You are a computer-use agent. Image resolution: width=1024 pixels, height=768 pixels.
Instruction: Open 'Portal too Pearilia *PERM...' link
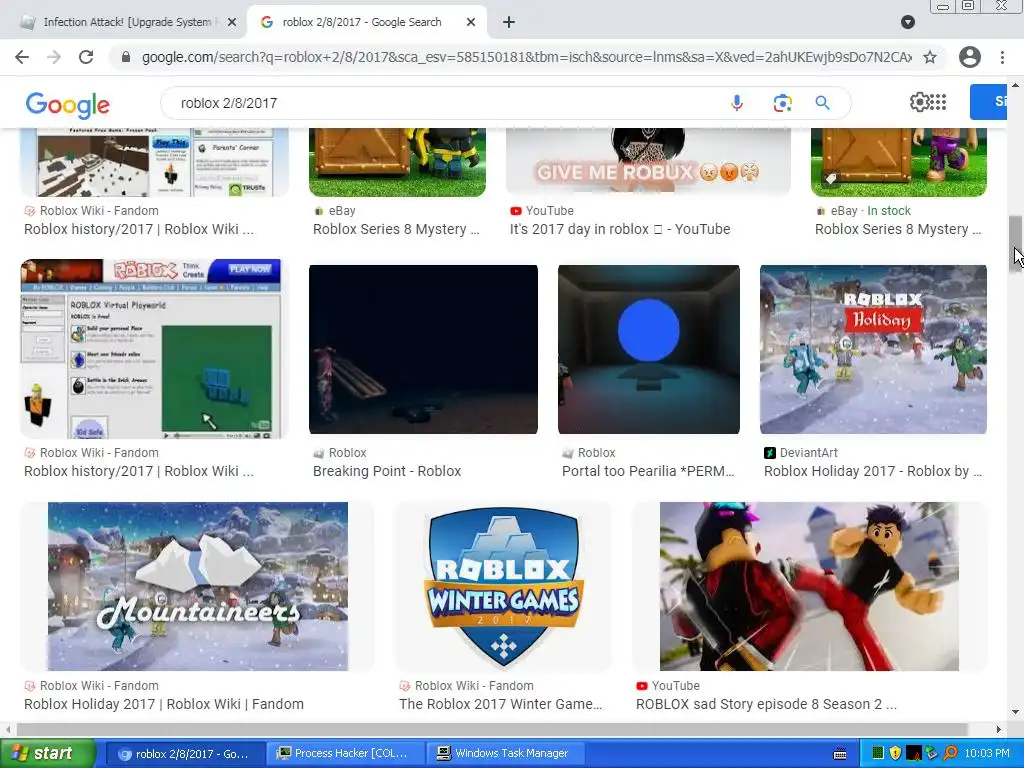pyautogui.click(x=648, y=471)
